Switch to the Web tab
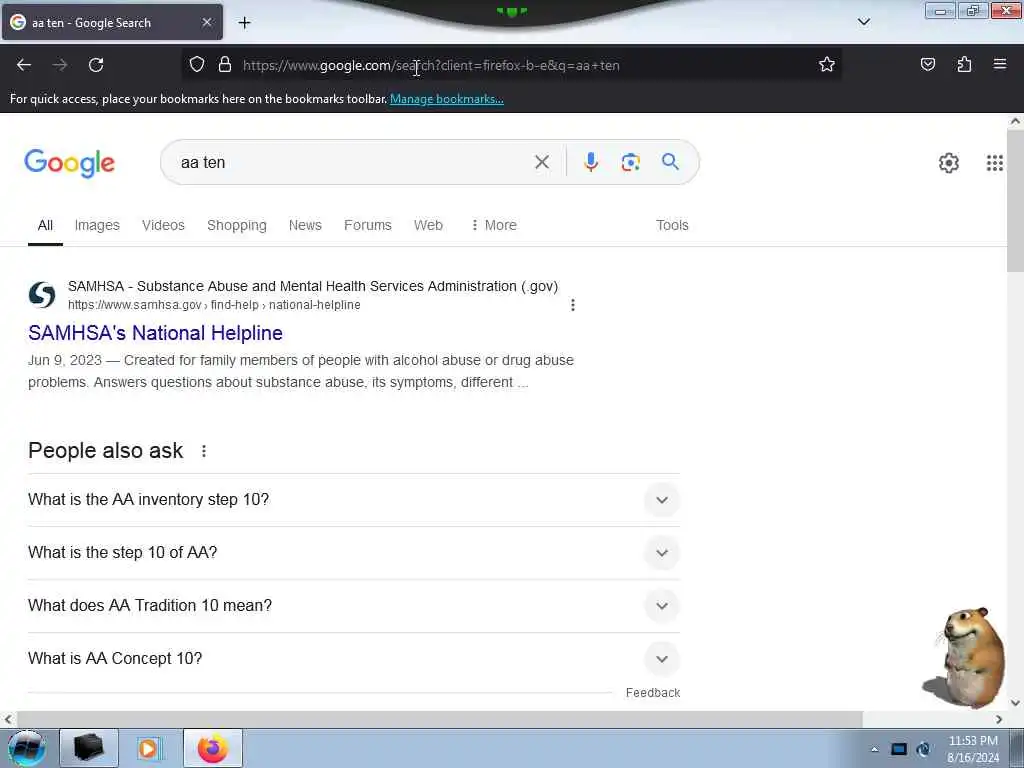1024x768 pixels. 428,225
